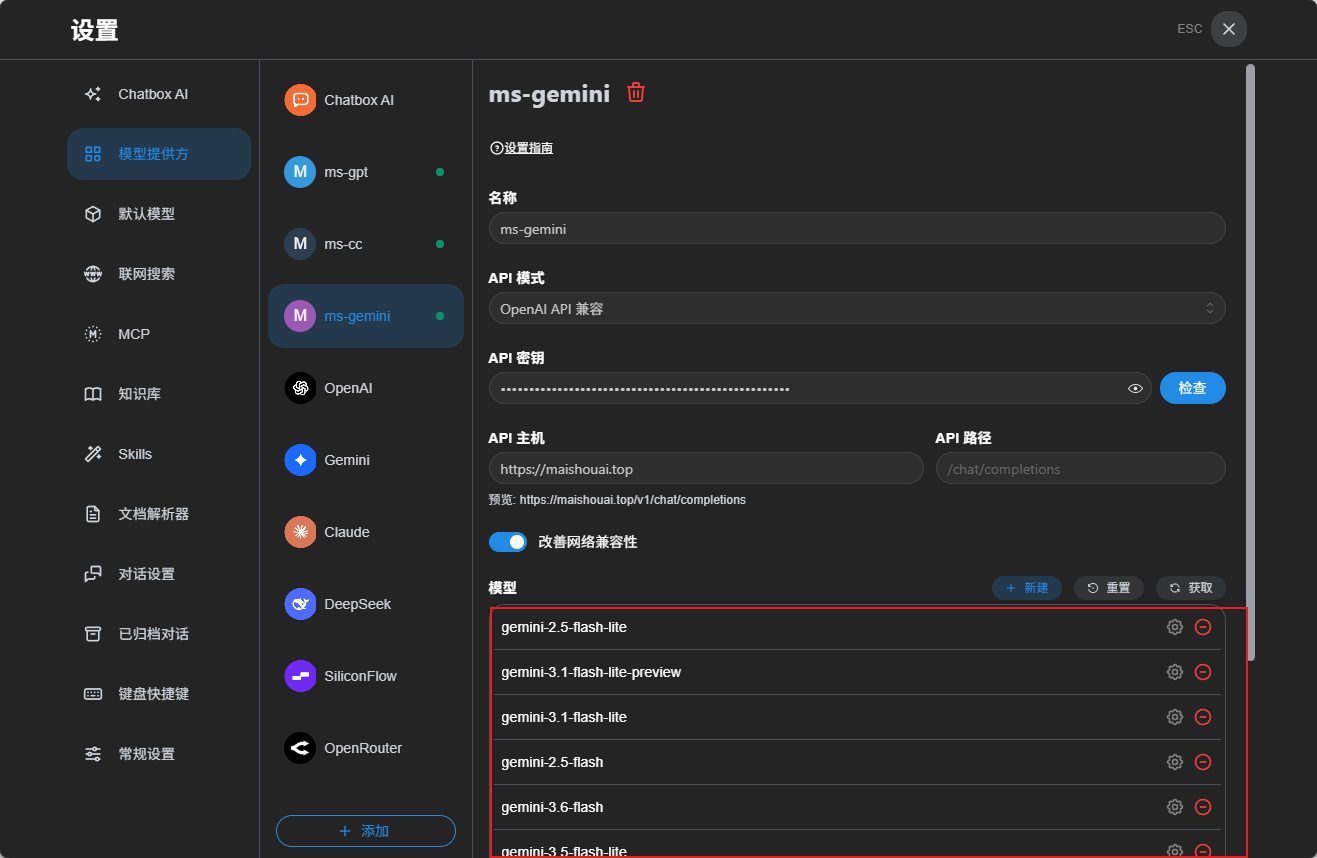
Task: Toggle 改善网络兼容性 switch
Action: 508,542
